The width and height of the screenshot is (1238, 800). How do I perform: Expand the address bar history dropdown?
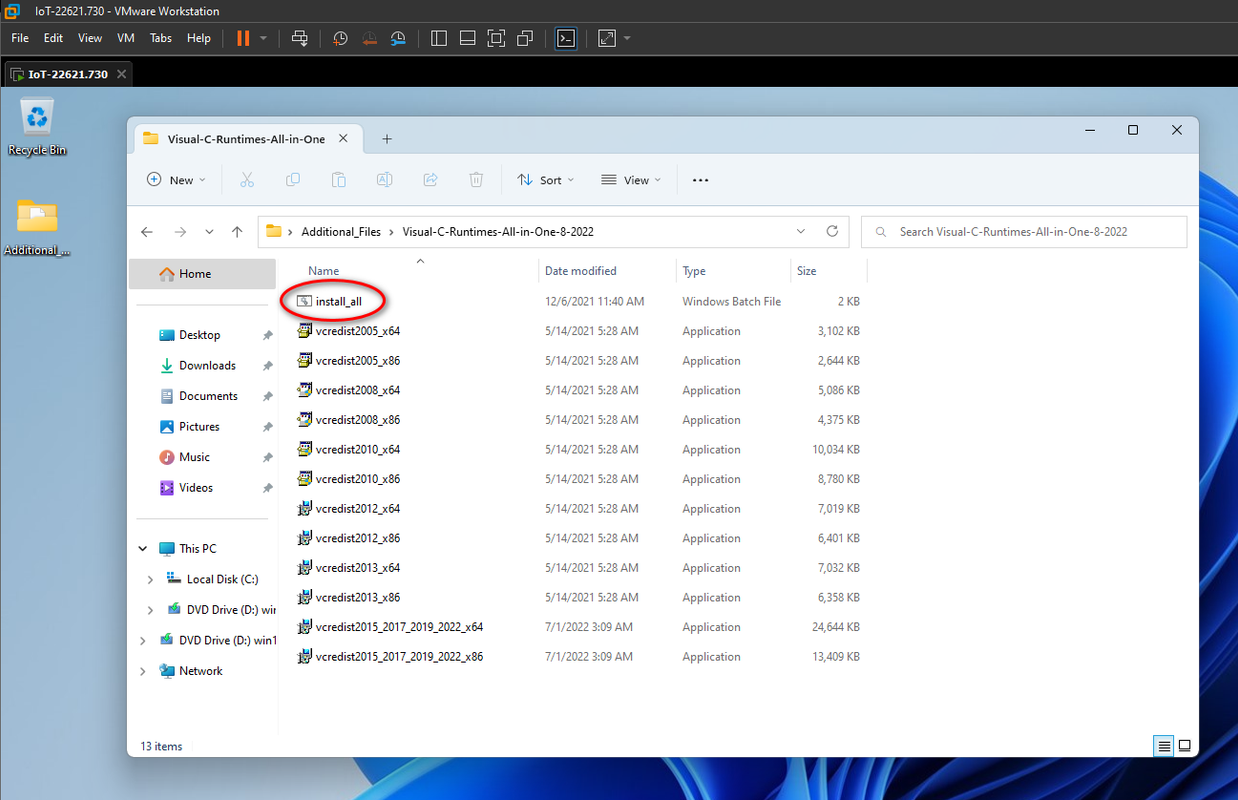pyautogui.click(x=801, y=231)
